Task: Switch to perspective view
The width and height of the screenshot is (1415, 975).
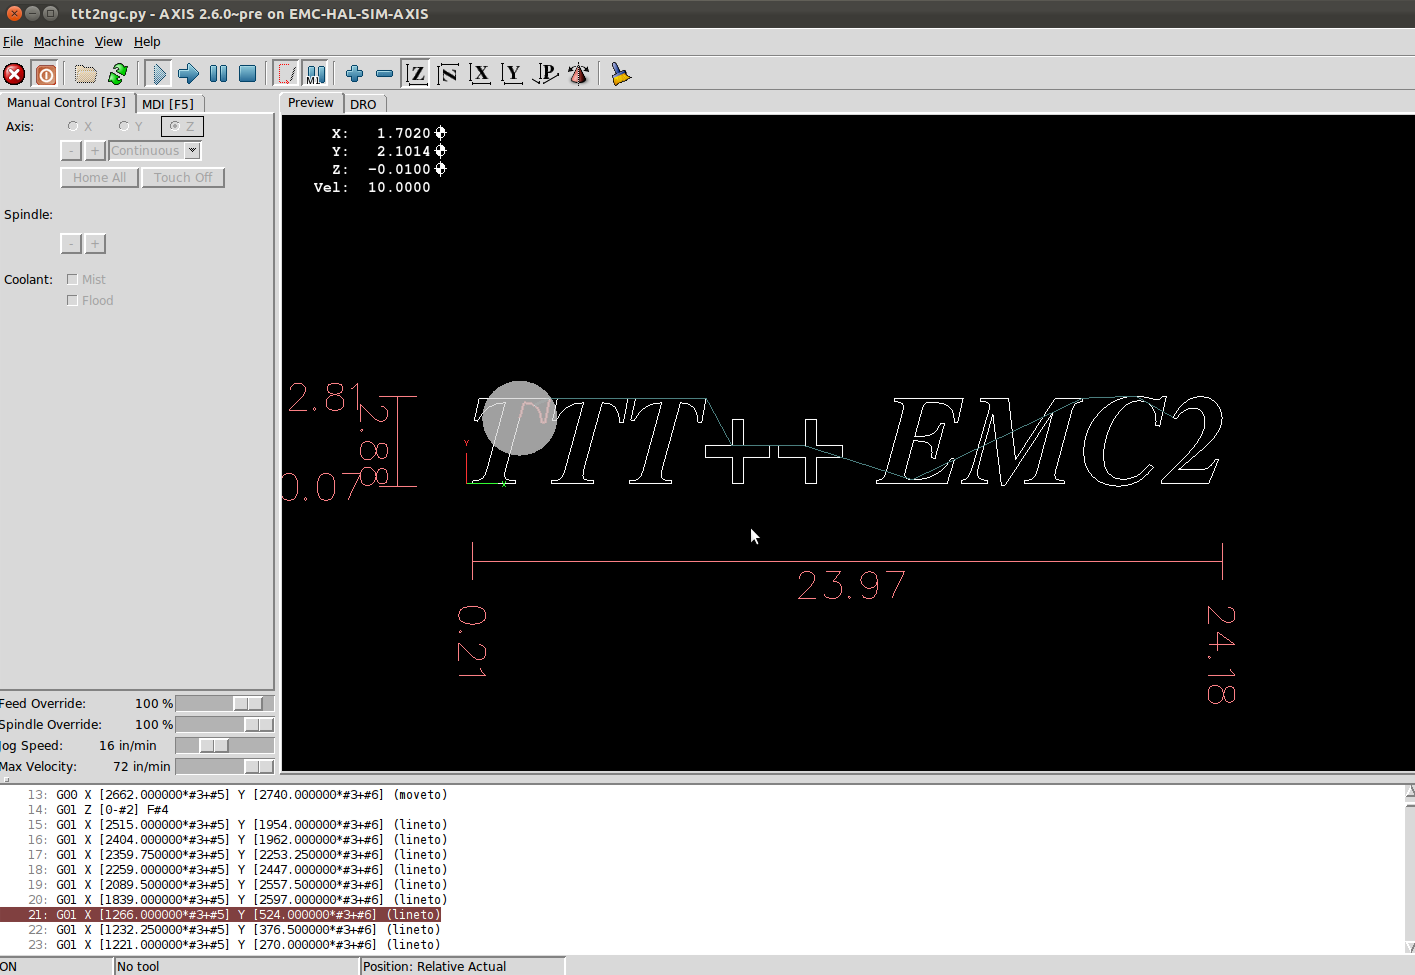Action: [x=546, y=74]
